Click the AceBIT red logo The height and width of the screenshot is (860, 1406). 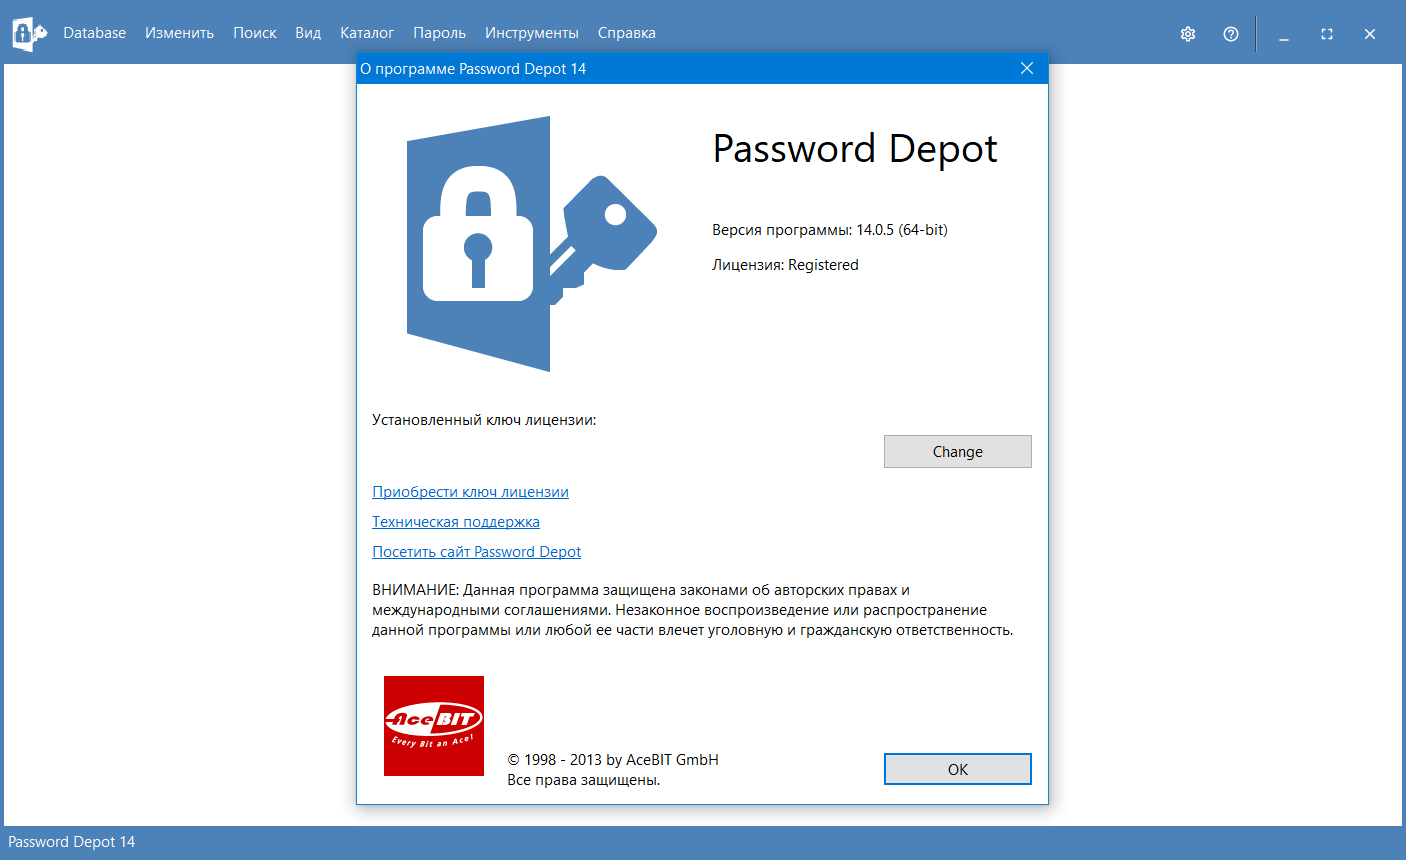coord(434,726)
